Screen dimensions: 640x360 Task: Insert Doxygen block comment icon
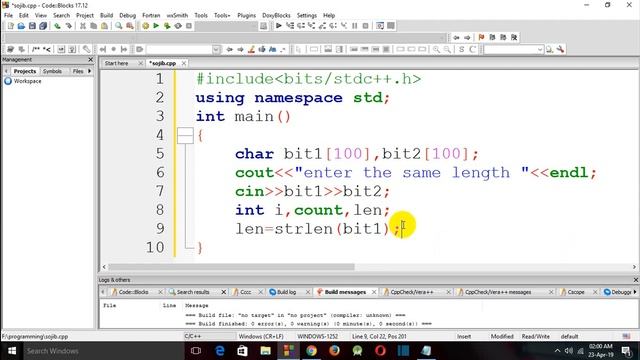coord(36,49)
